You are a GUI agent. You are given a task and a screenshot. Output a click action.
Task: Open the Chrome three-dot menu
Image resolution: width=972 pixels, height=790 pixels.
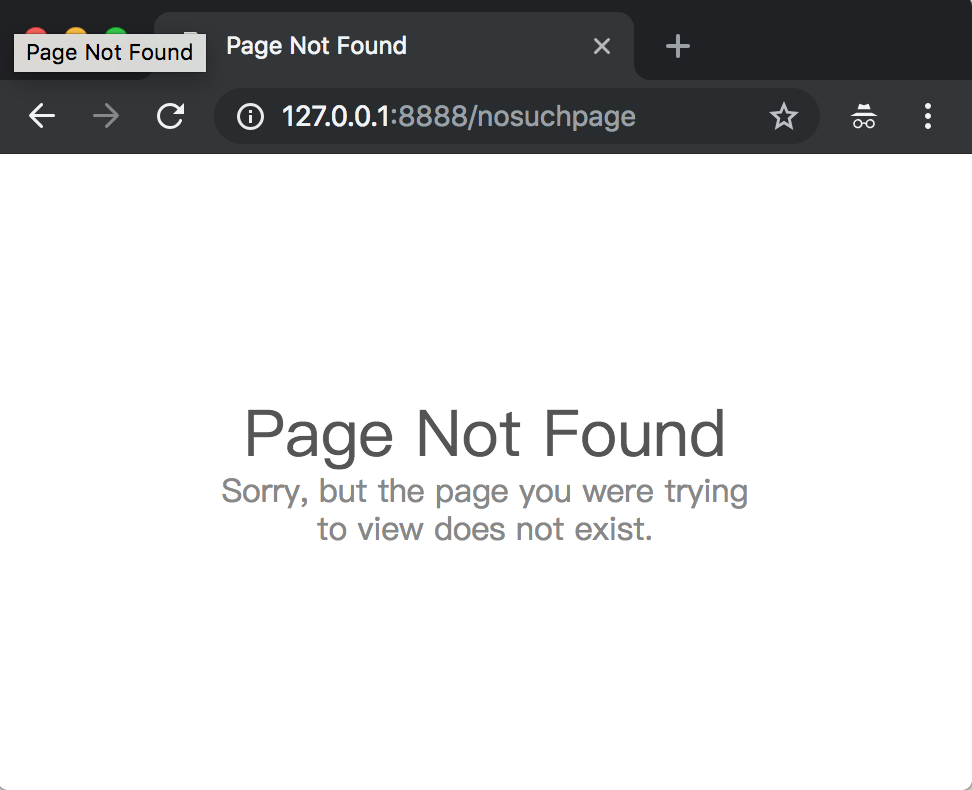(928, 117)
